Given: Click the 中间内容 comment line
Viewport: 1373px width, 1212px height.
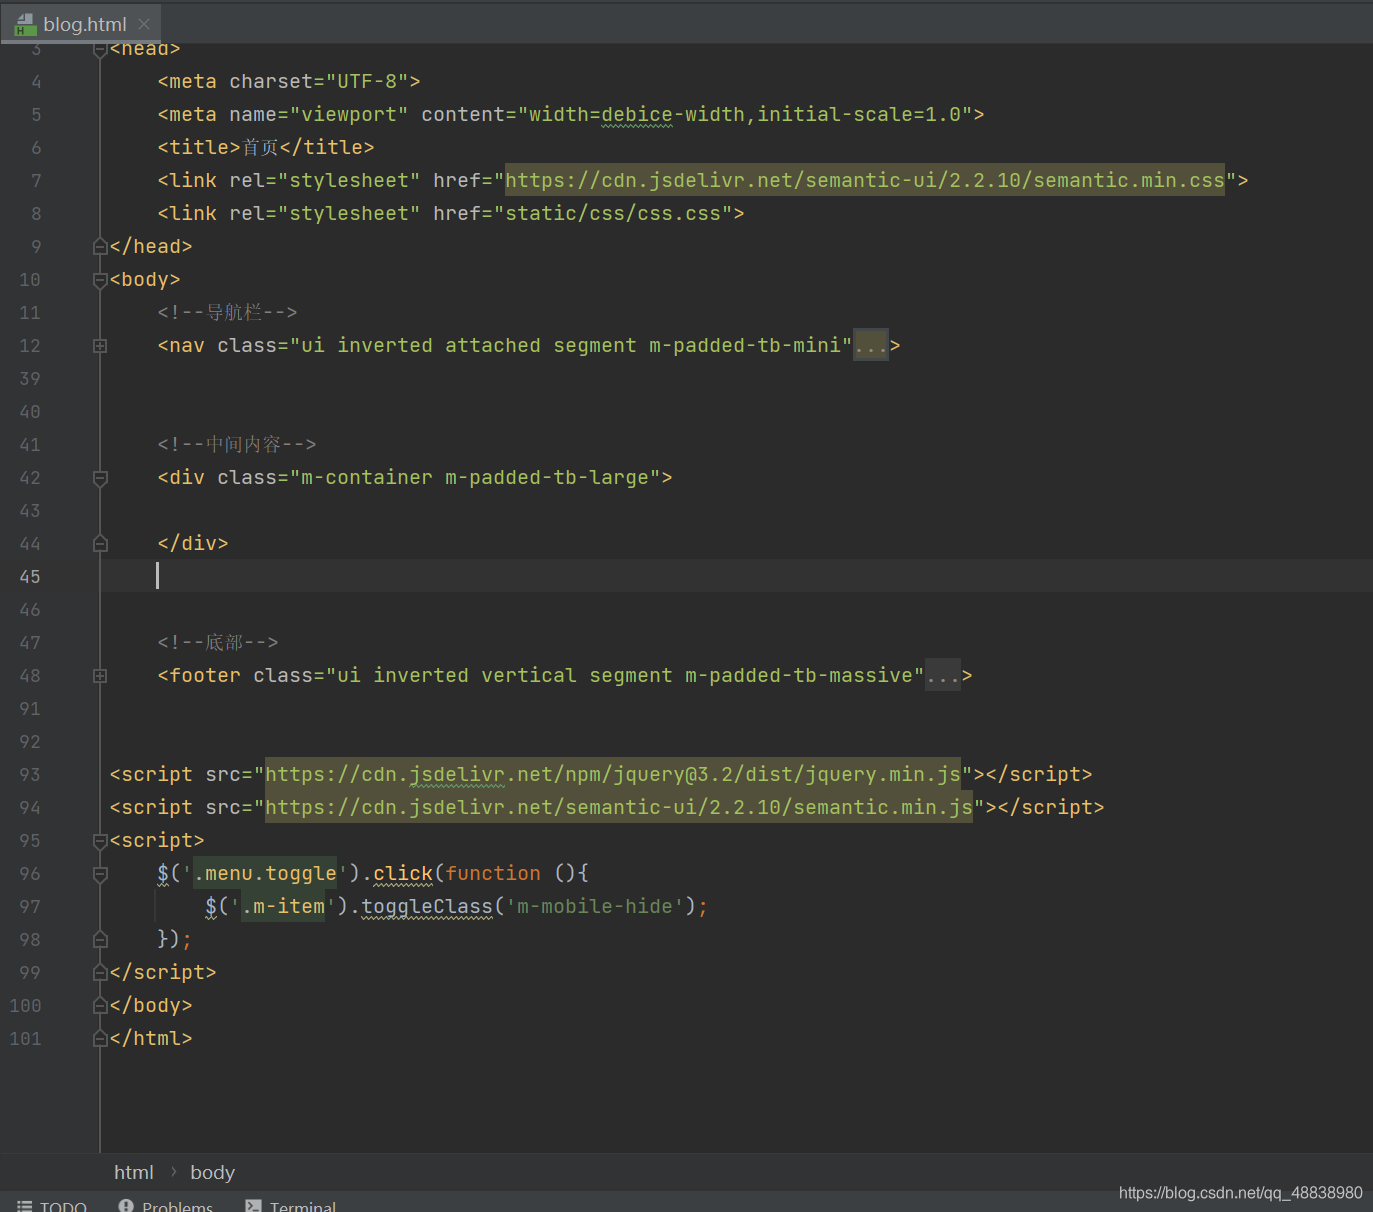Looking at the screenshot, I should coord(237,444).
